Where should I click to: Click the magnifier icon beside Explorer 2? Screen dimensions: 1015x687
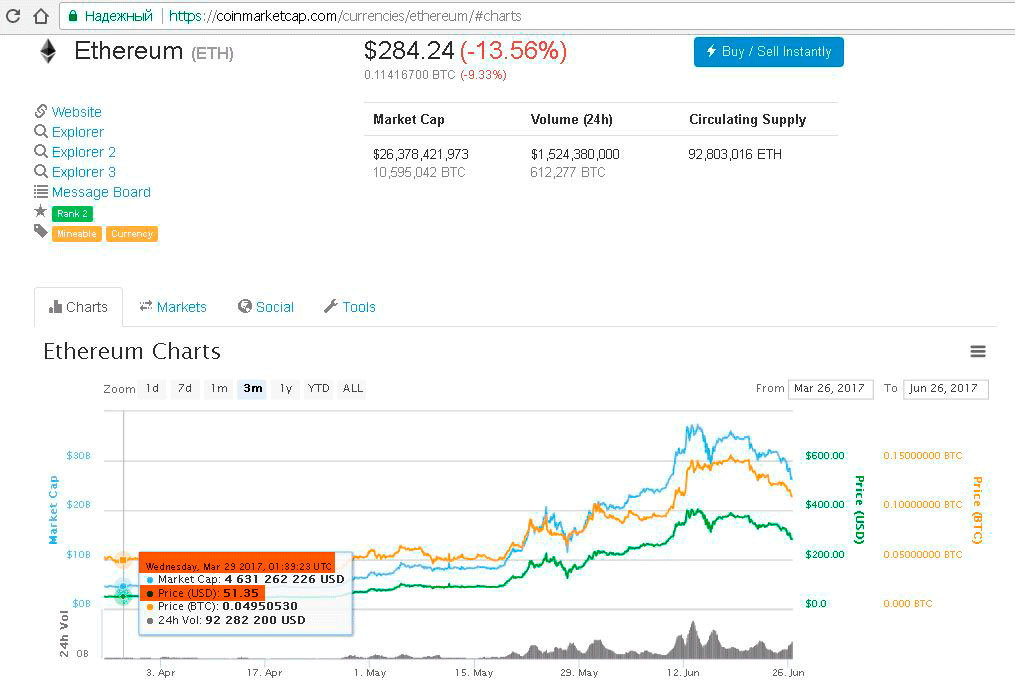coord(41,152)
